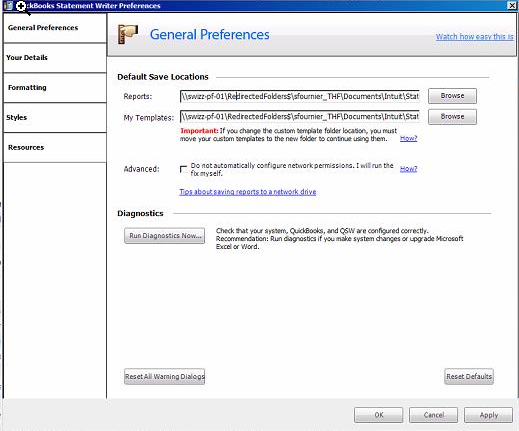Image resolution: width=519 pixels, height=431 pixels.
Task: Switch to Your Details tab
Action: tap(55, 58)
